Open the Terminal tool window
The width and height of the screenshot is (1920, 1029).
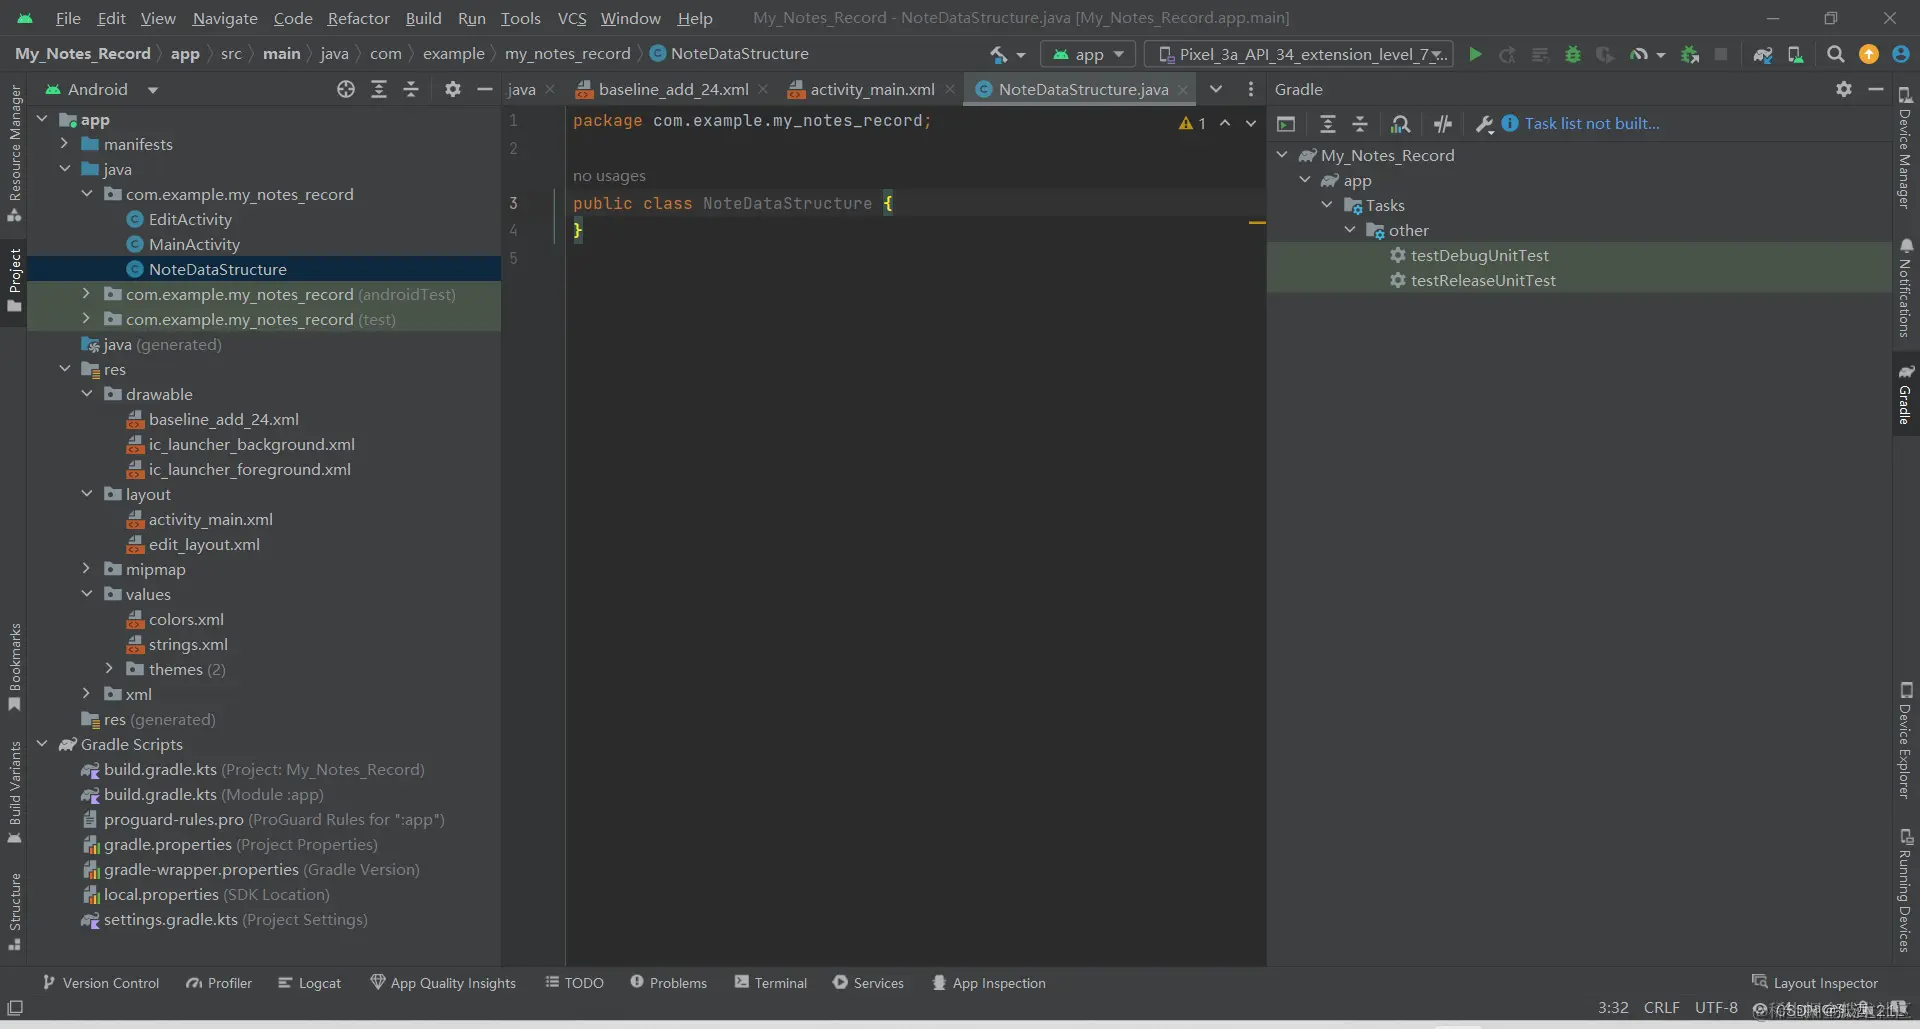tap(770, 983)
